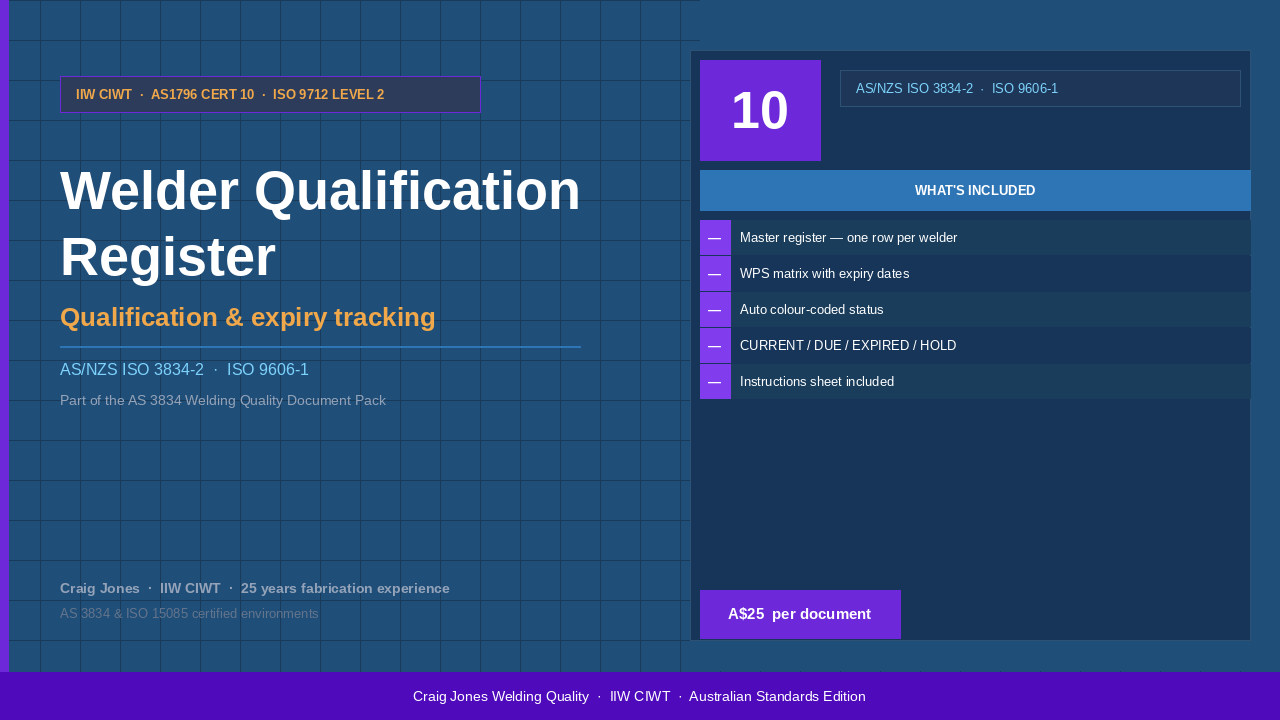
Task: Select the WHAT'S INCLUDED header bar
Action: pos(975,190)
